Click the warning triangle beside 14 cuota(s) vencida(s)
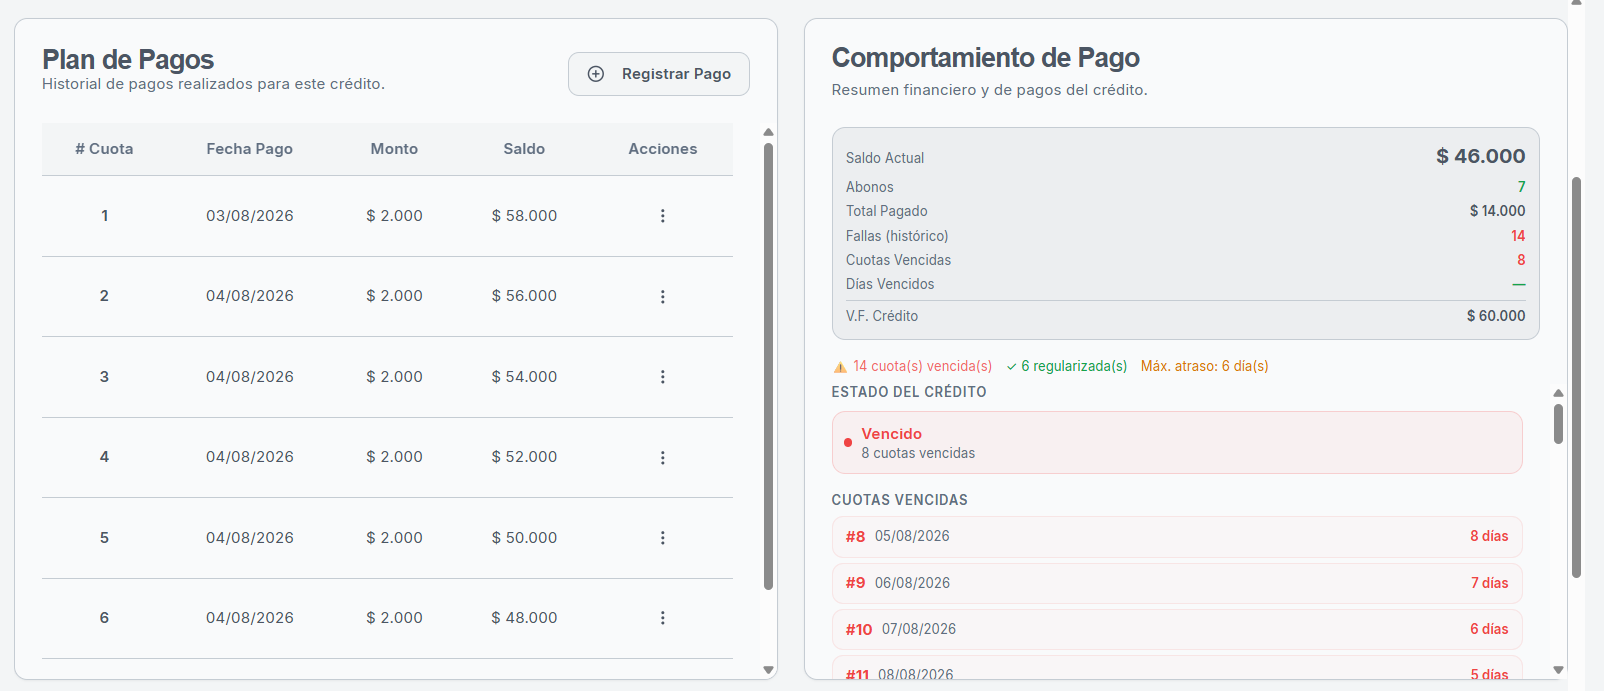Viewport: 1604px width, 691px height. (840, 367)
